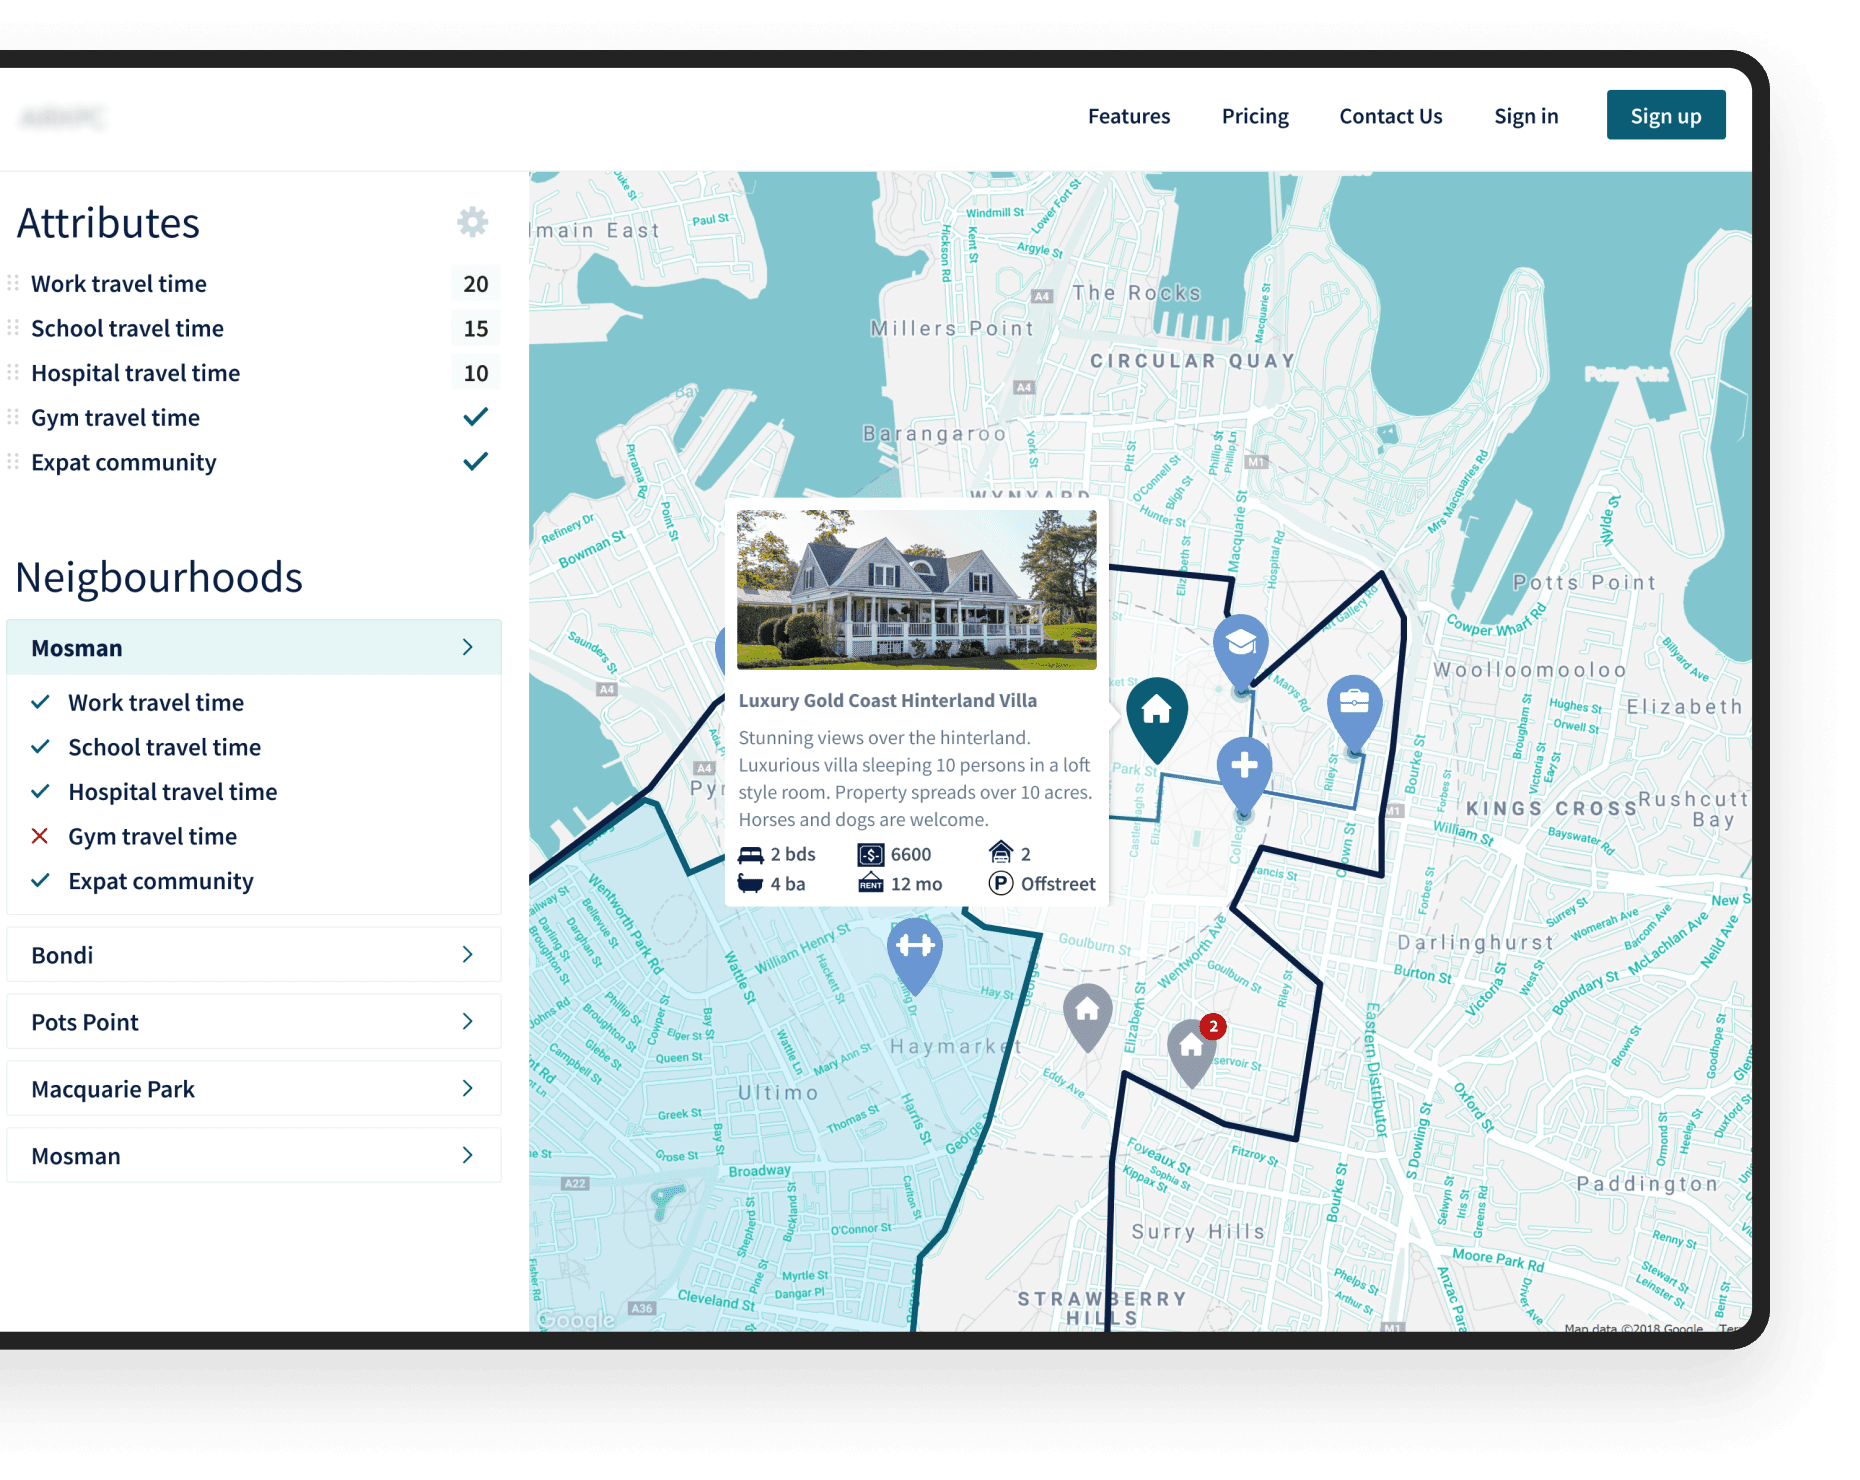1860x1480 pixels.
Task: Toggle Mosman Work travel time check
Action: click(40, 702)
